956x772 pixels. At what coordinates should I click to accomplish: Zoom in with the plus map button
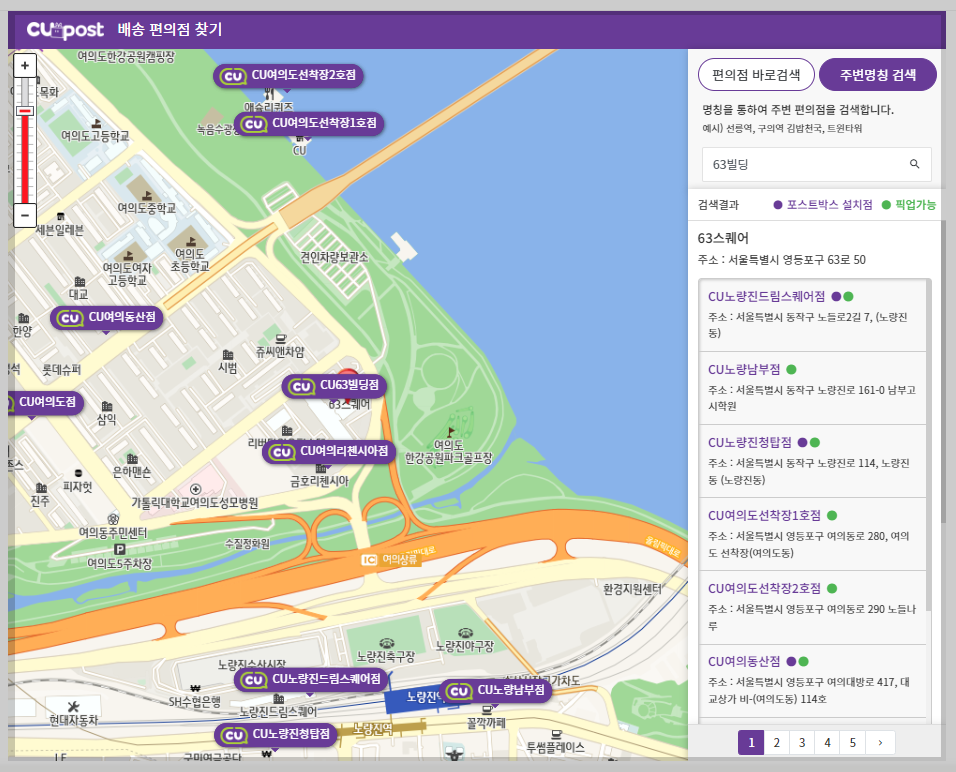coord(25,65)
